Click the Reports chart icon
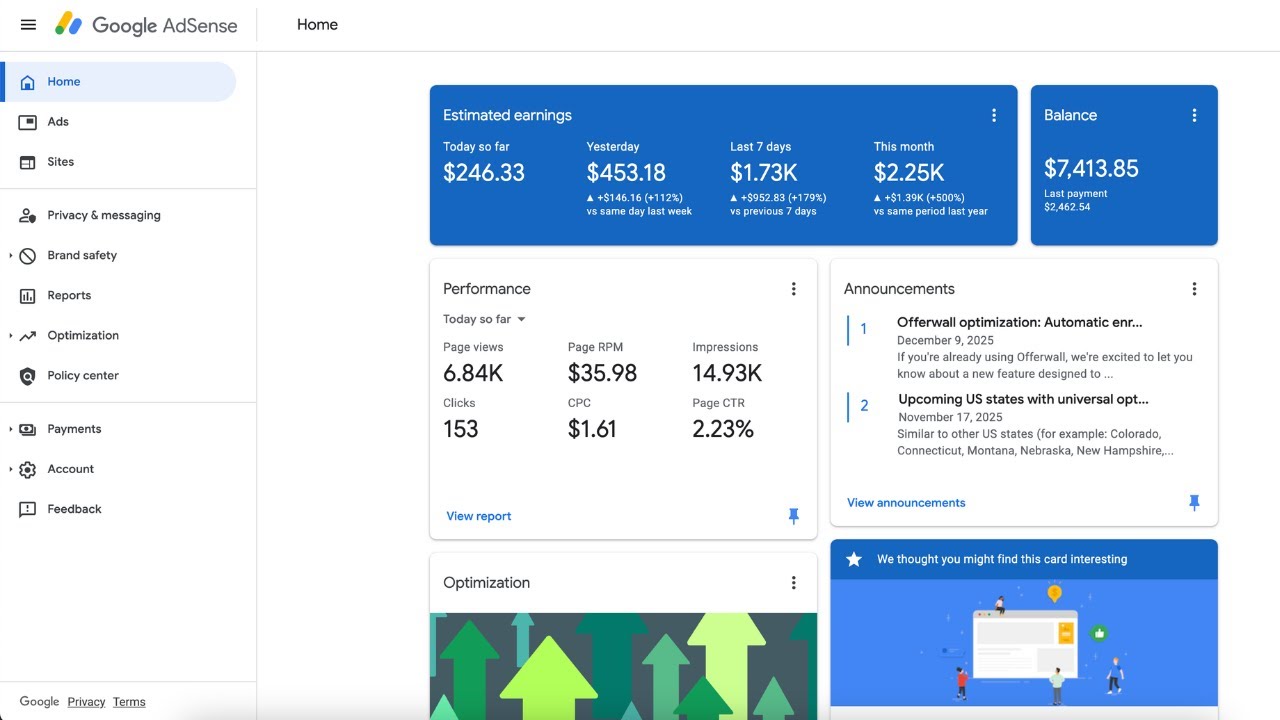The height and width of the screenshot is (720, 1280). click(28, 296)
